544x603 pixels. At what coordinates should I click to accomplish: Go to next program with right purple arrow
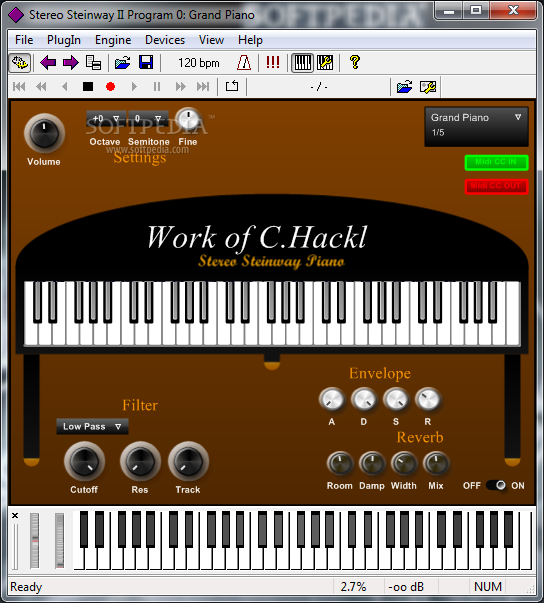71,63
